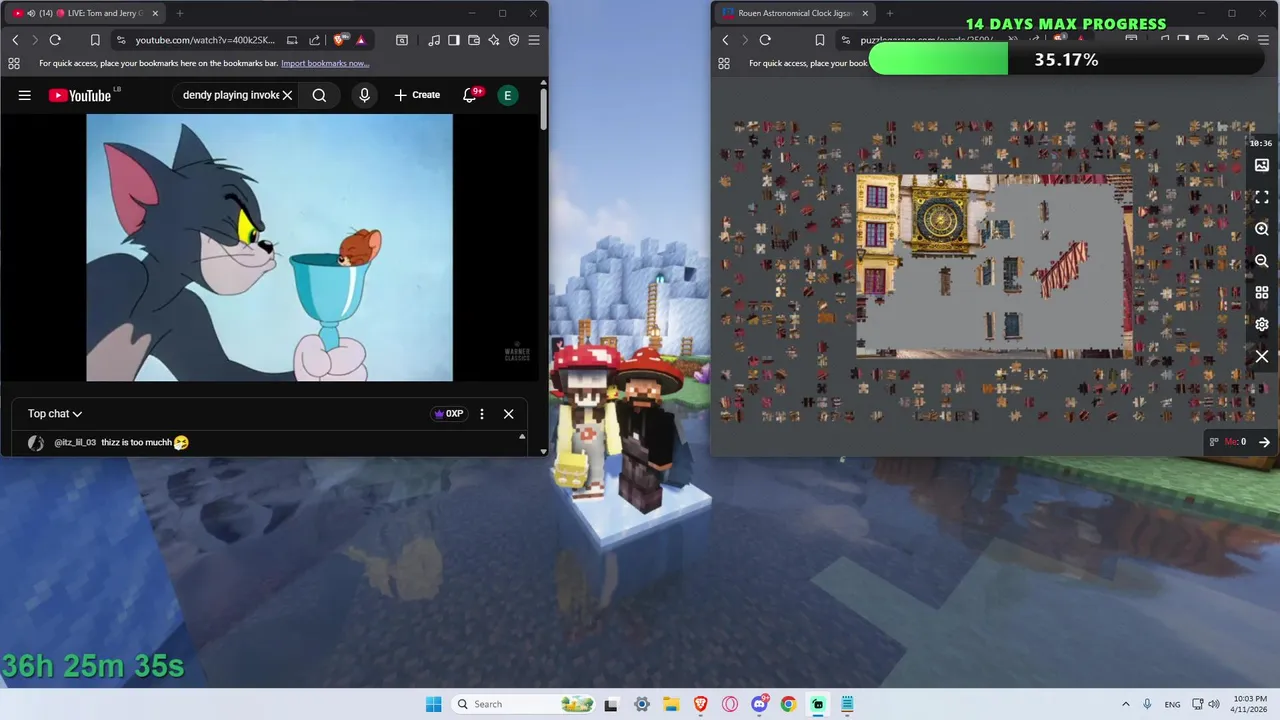Click the Create button on YouTube
Image resolution: width=1280 pixels, height=720 pixels.
(417, 95)
